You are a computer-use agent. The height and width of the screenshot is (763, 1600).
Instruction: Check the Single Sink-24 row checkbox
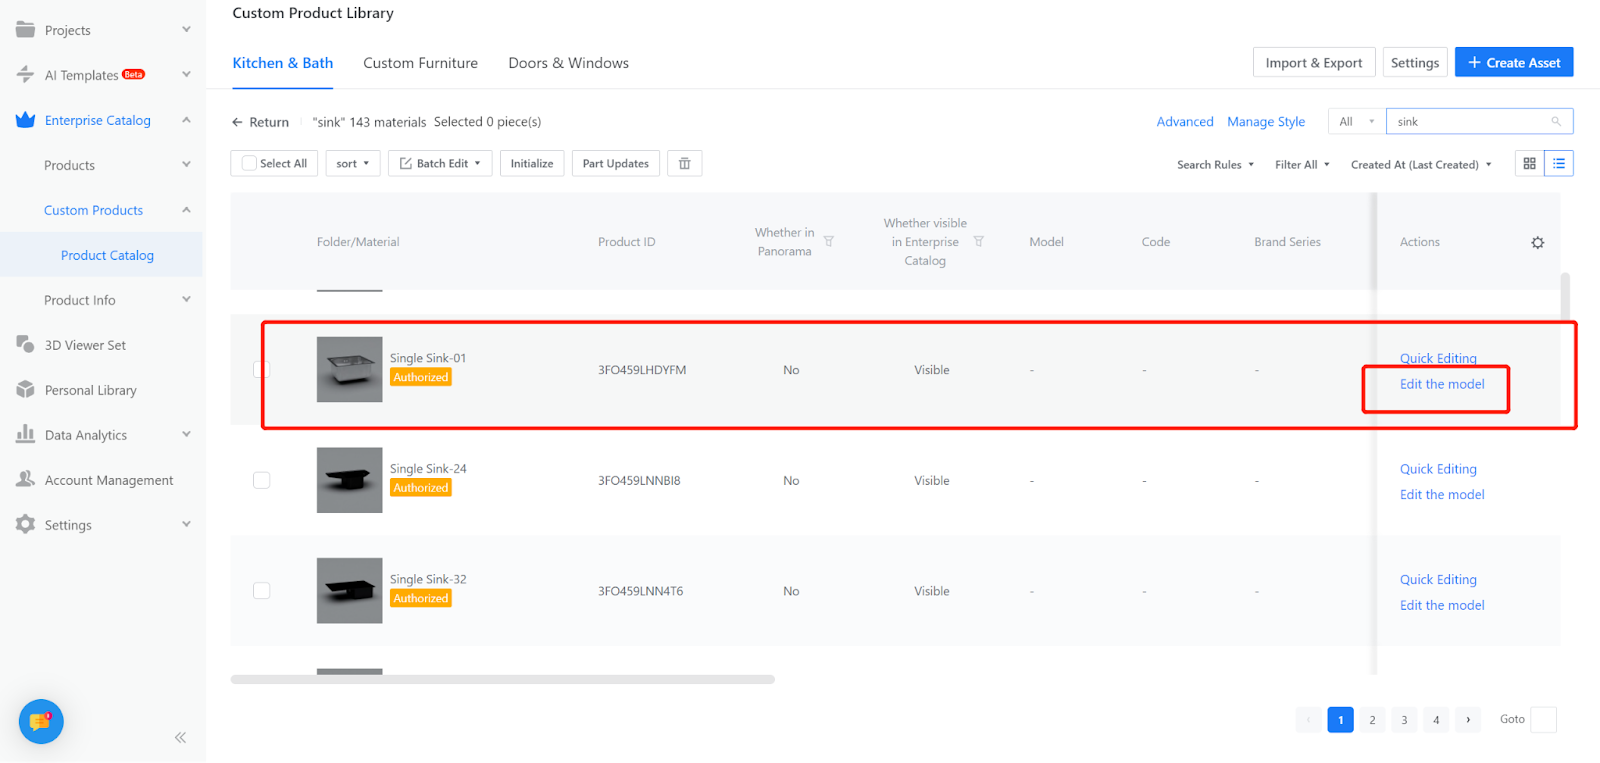(x=262, y=481)
